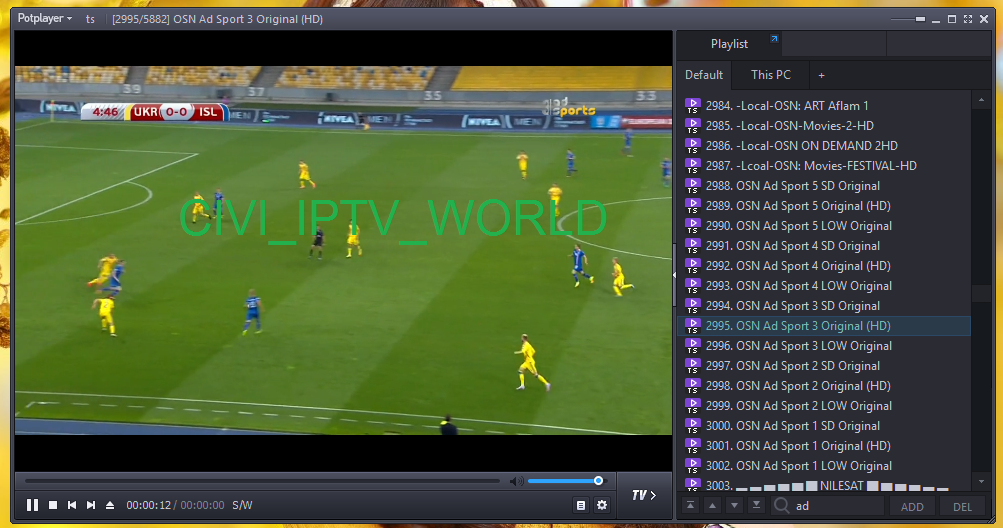Skip to previous playlist item
The image size is (1003, 528).
click(72, 506)
